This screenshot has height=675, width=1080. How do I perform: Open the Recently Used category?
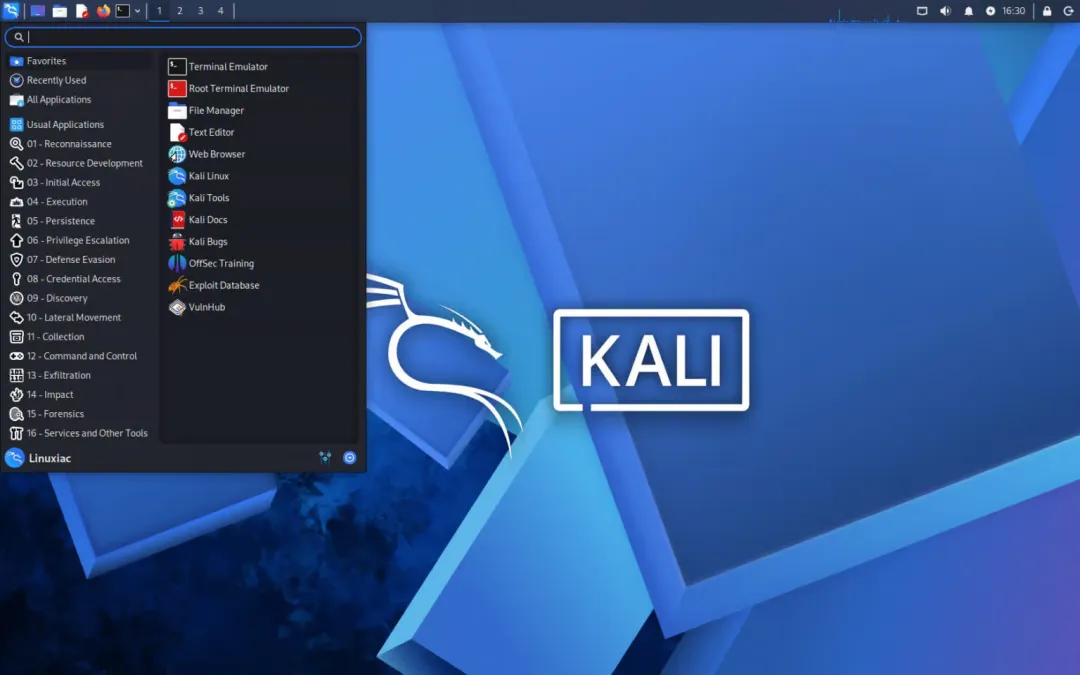pos(80,81)
